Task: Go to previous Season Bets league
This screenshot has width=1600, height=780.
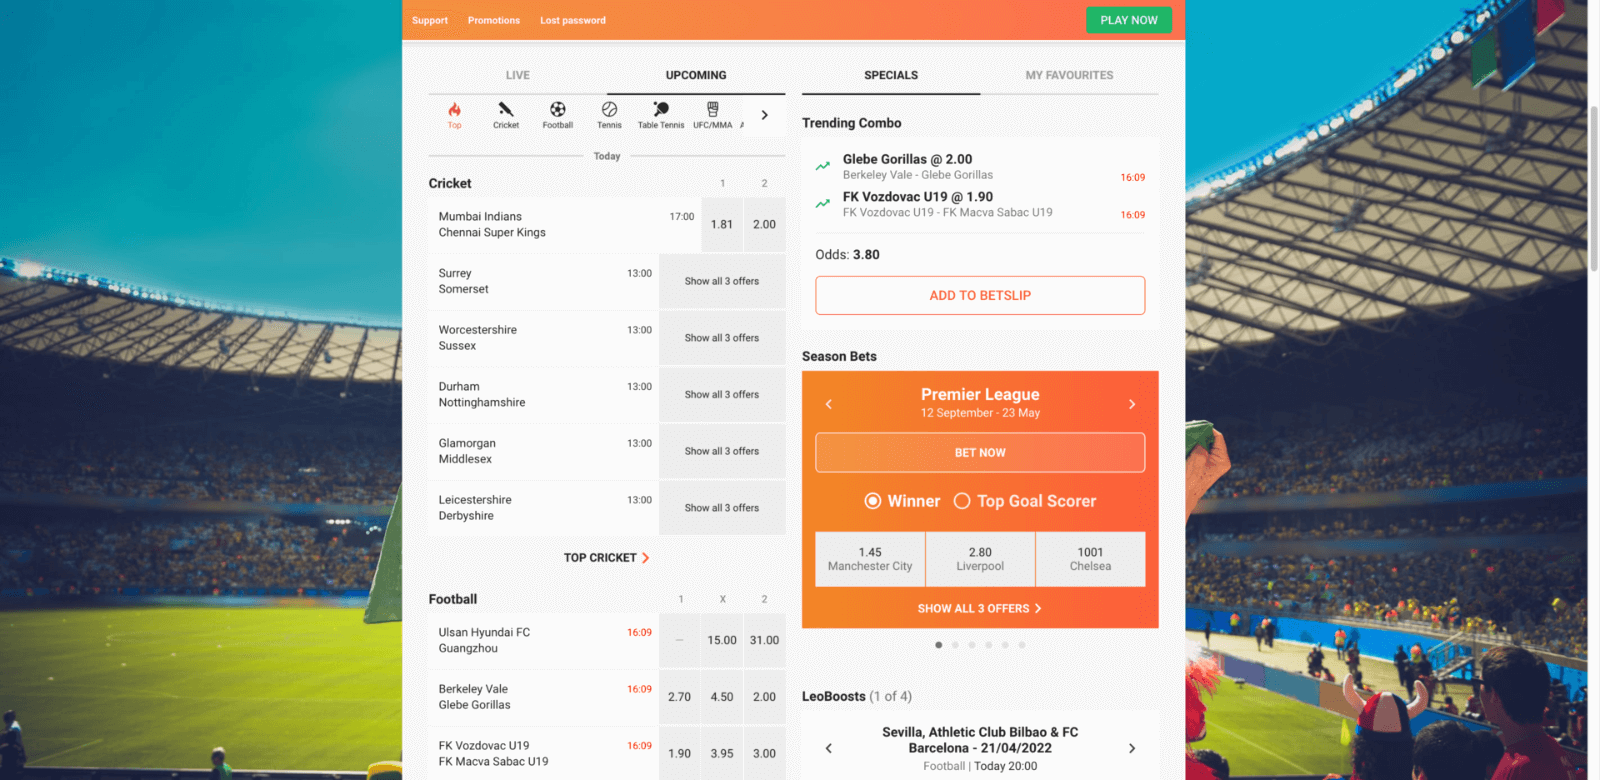Action: pyautogui.click(x=829, y=404)
